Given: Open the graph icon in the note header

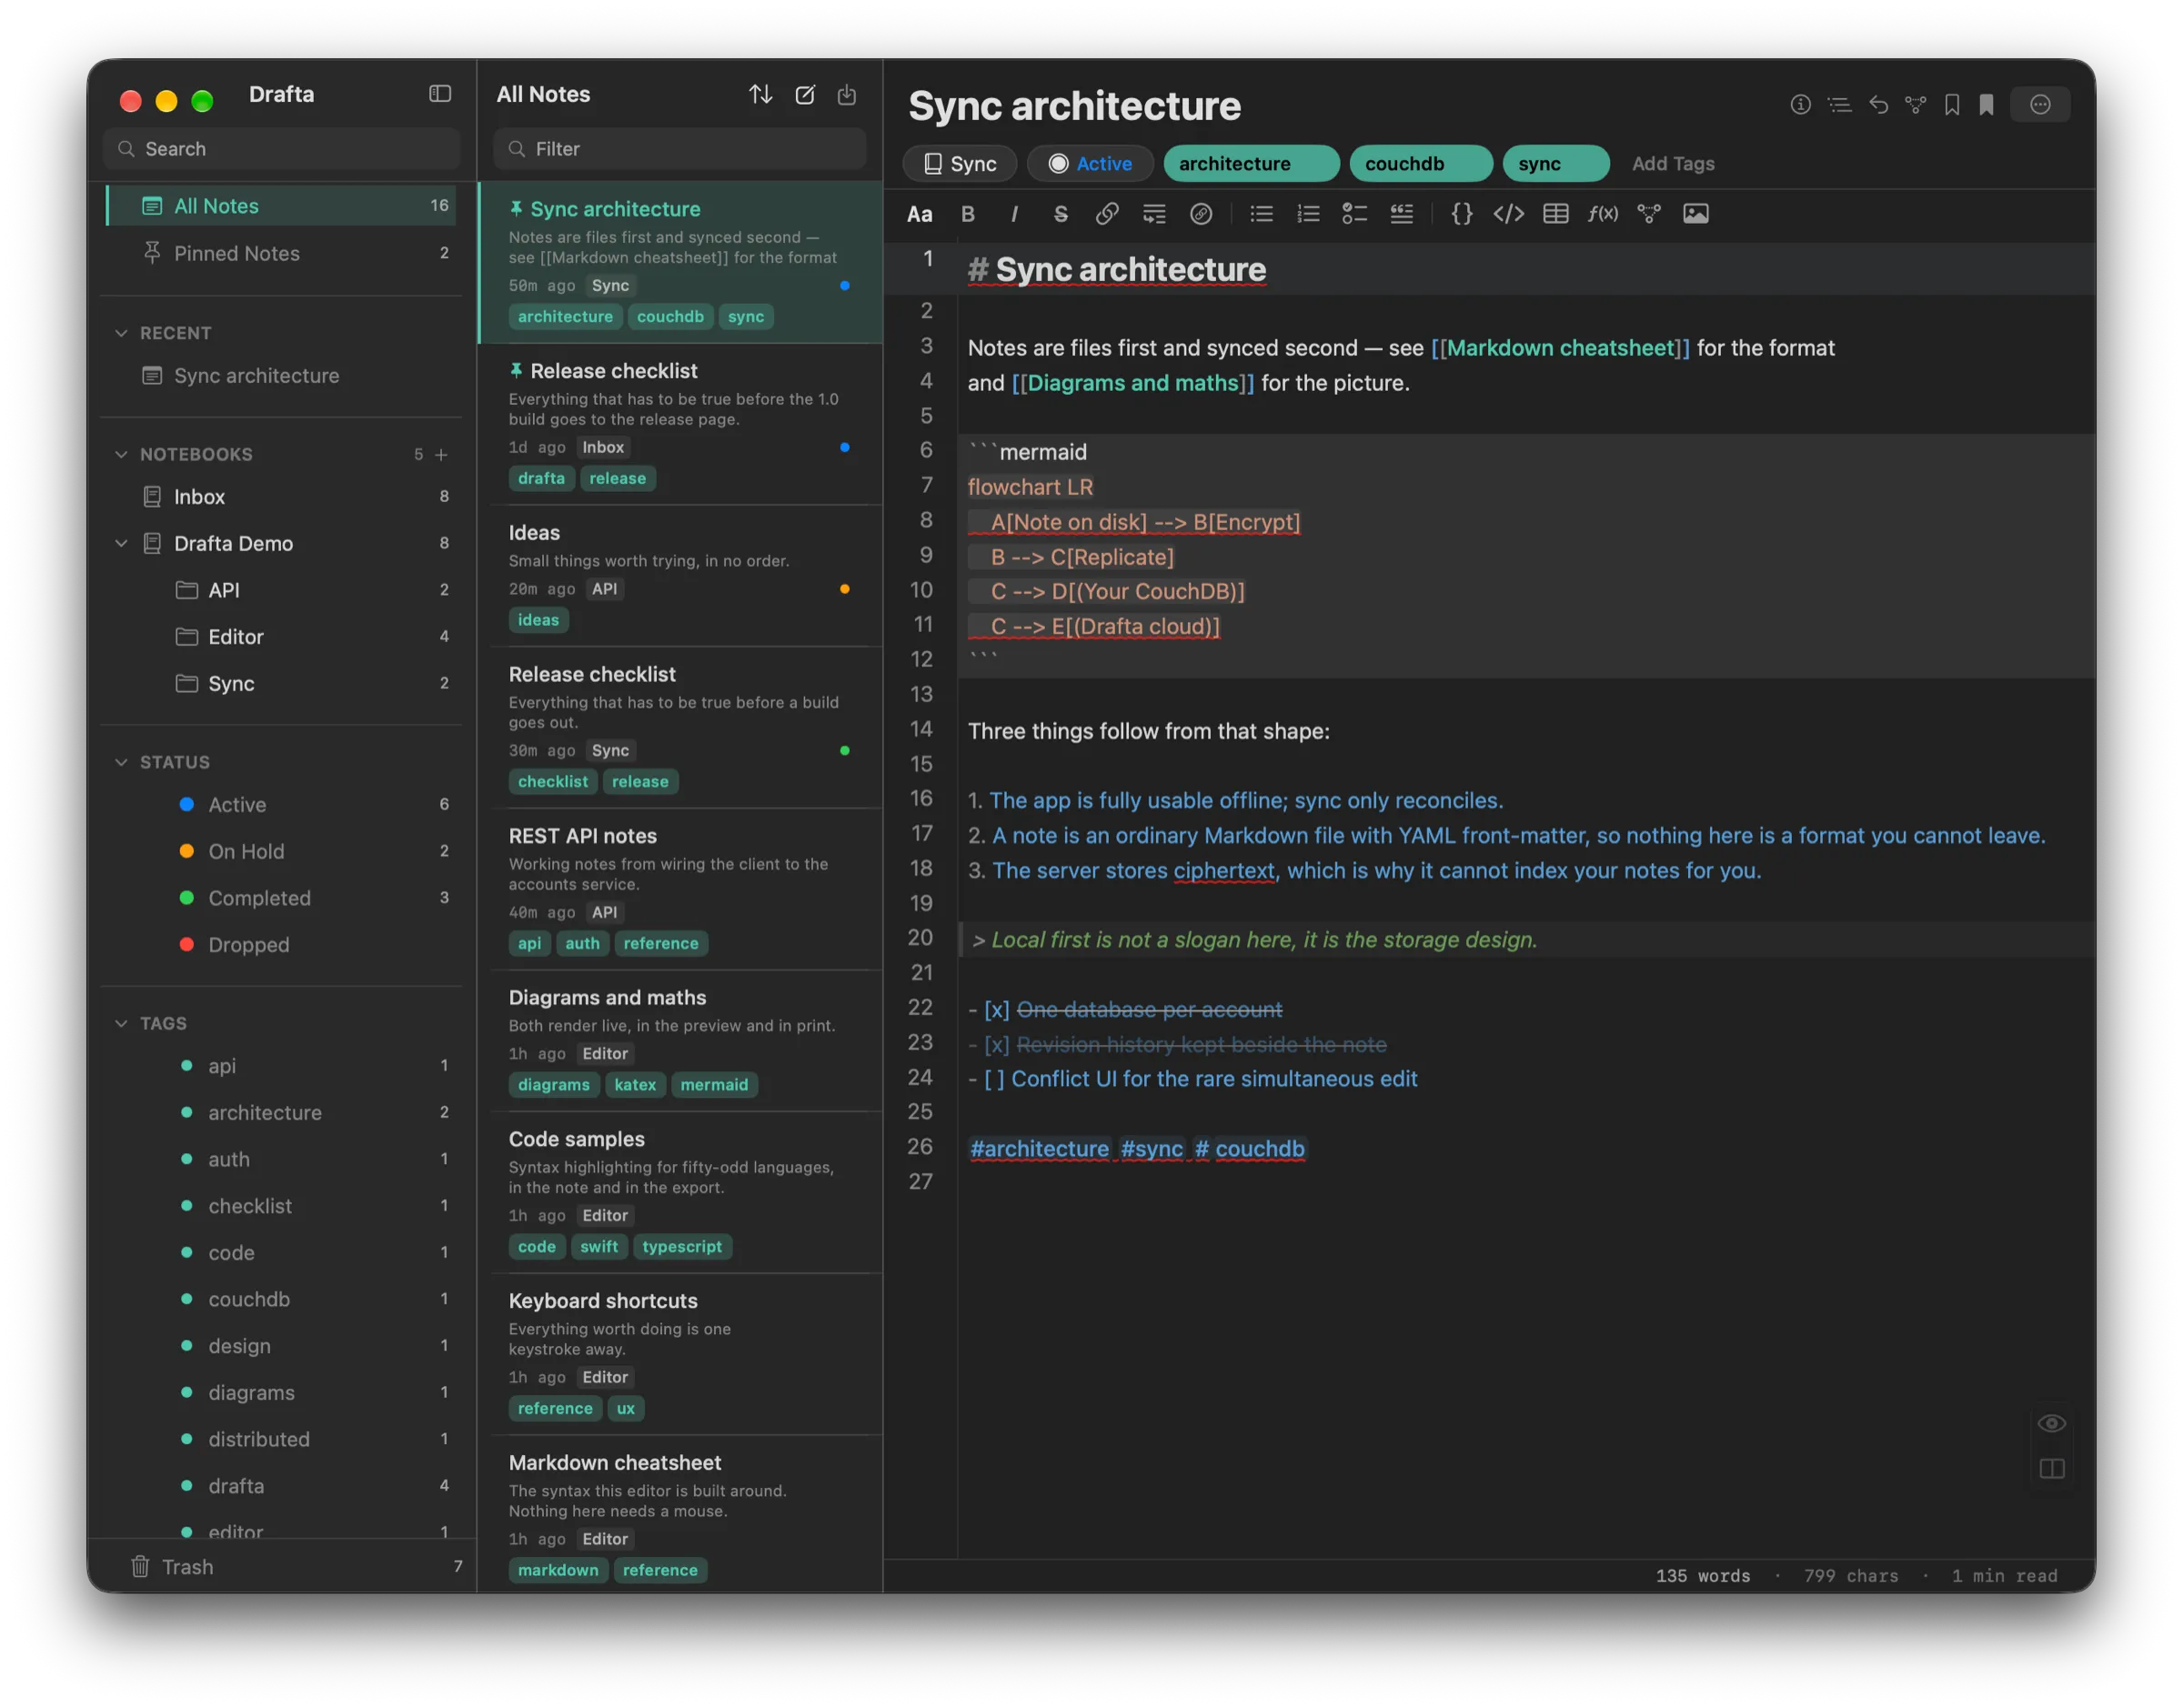Looking at the screenshot, I should pyautogui.click(x=1915, y=105).
